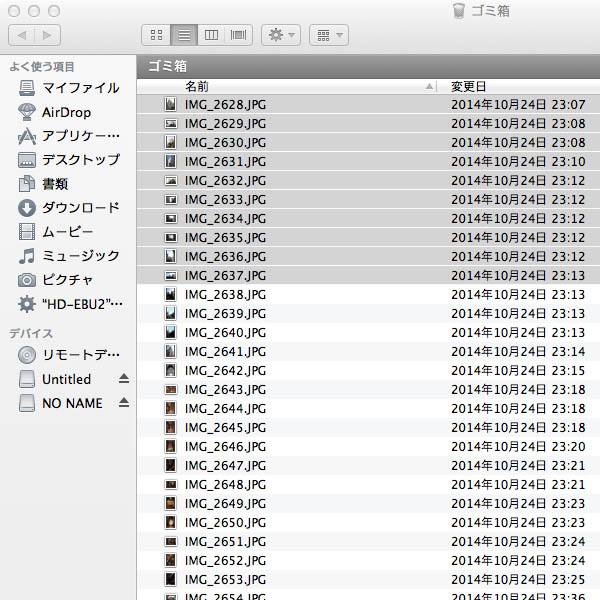Open ダウンロード folder in sidebar
The height and width of the screenshot is (600, 600).
click(x=80, y=208)
